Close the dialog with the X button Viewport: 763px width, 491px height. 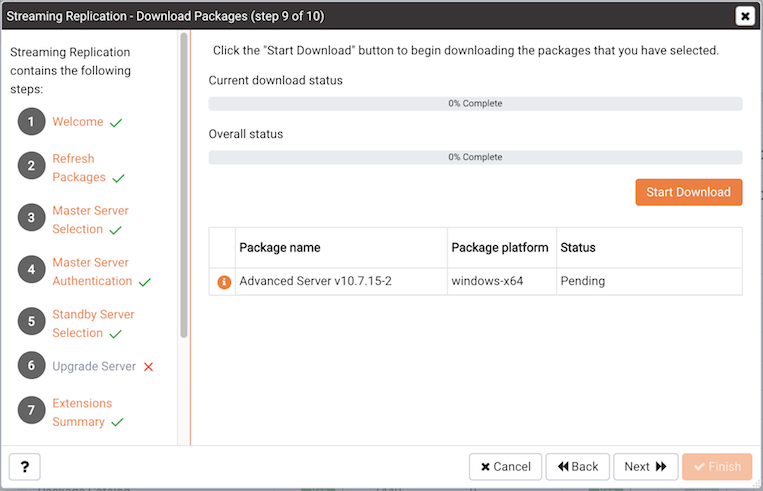tap(745, 16)
